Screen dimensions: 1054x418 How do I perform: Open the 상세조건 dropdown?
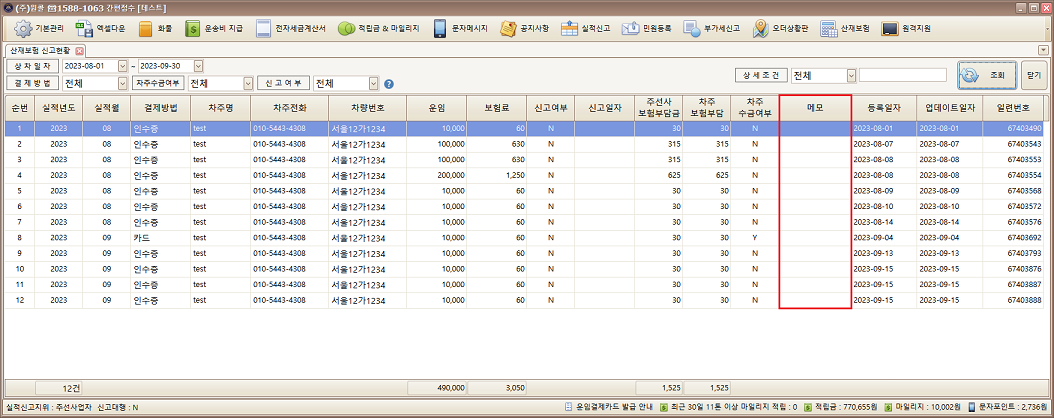851,75
